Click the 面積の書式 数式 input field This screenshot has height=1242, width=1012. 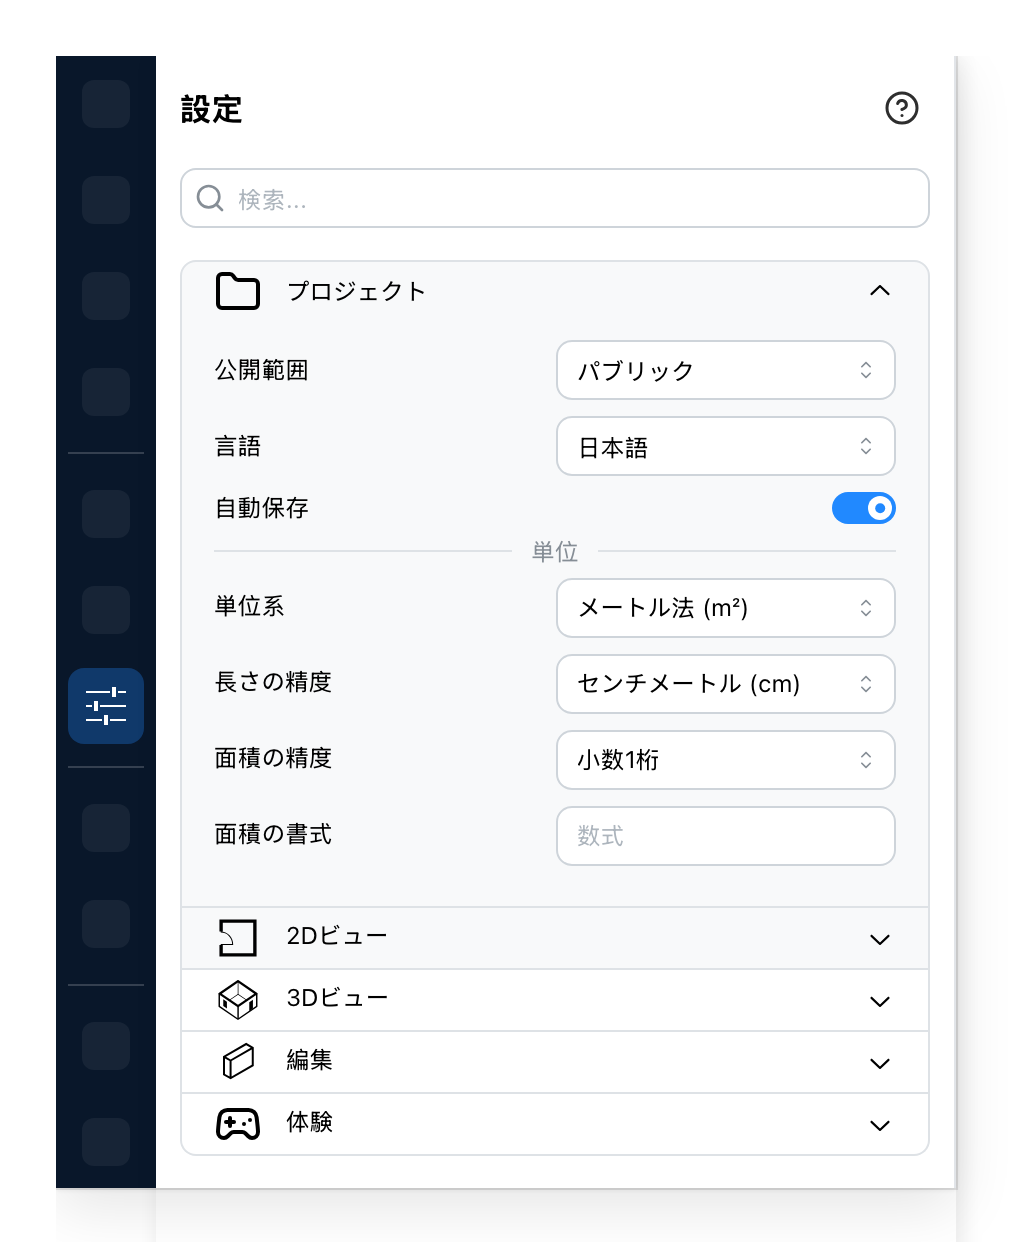[x=726, y=836]
